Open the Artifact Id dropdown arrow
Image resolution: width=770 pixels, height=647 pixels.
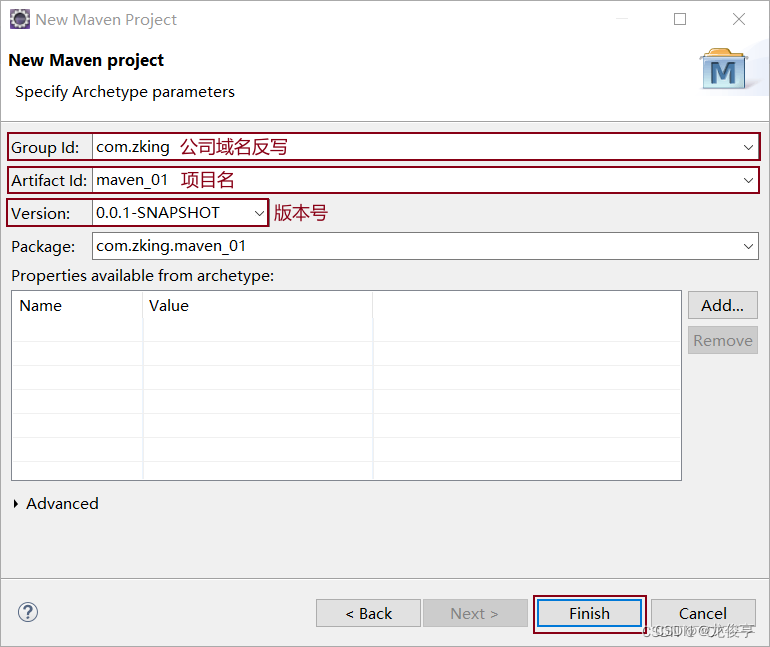click(748, 180)
